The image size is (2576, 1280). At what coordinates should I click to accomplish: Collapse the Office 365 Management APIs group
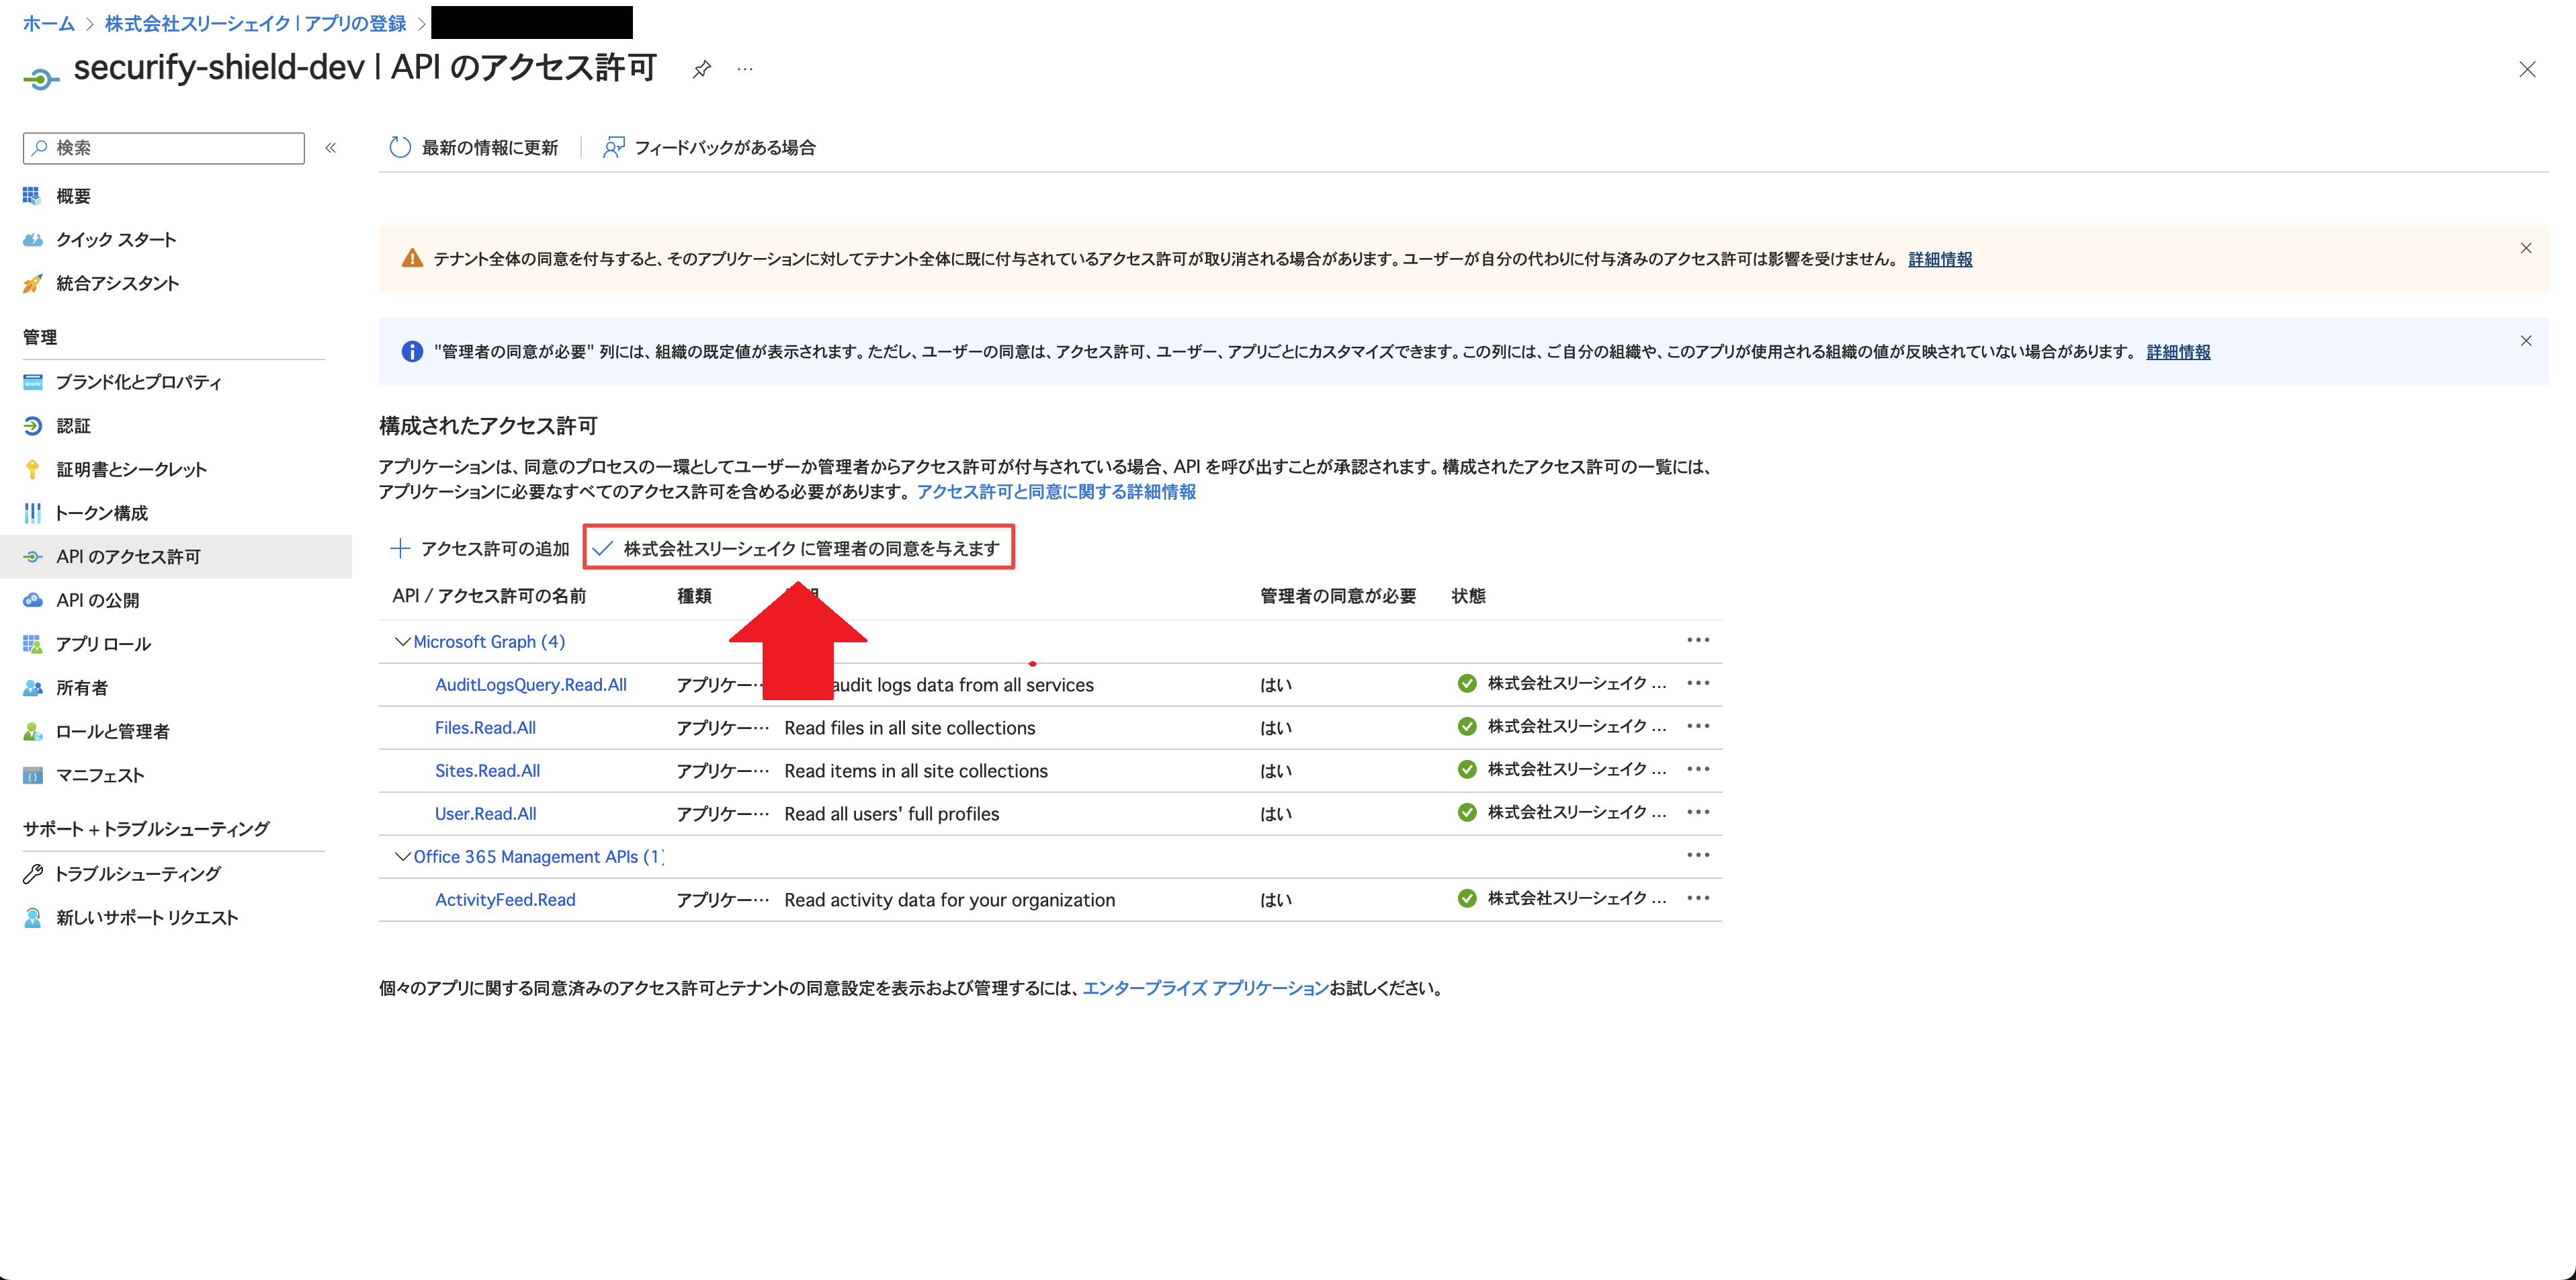coord(402,857)
